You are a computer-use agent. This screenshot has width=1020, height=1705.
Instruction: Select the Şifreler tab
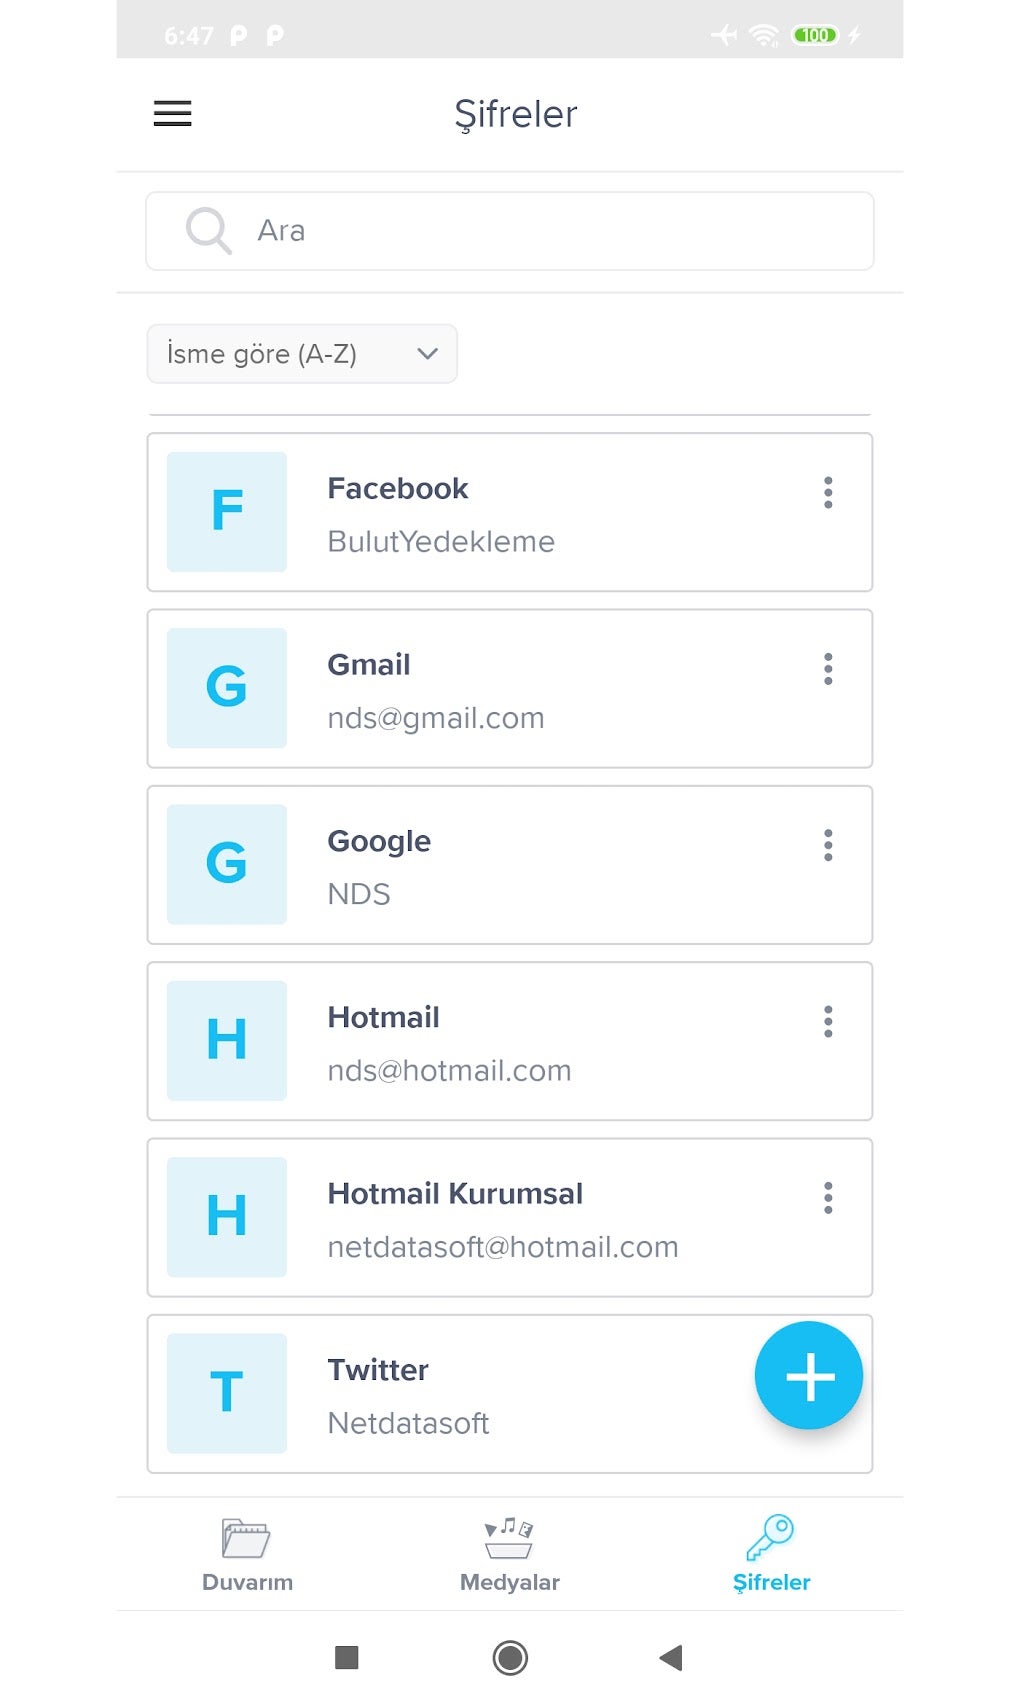click(771, 1553)
